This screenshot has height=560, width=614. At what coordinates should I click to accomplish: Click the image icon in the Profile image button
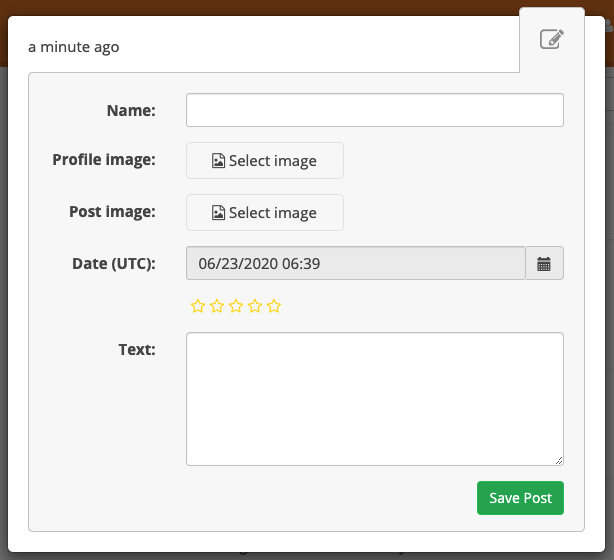click(219, 161)
